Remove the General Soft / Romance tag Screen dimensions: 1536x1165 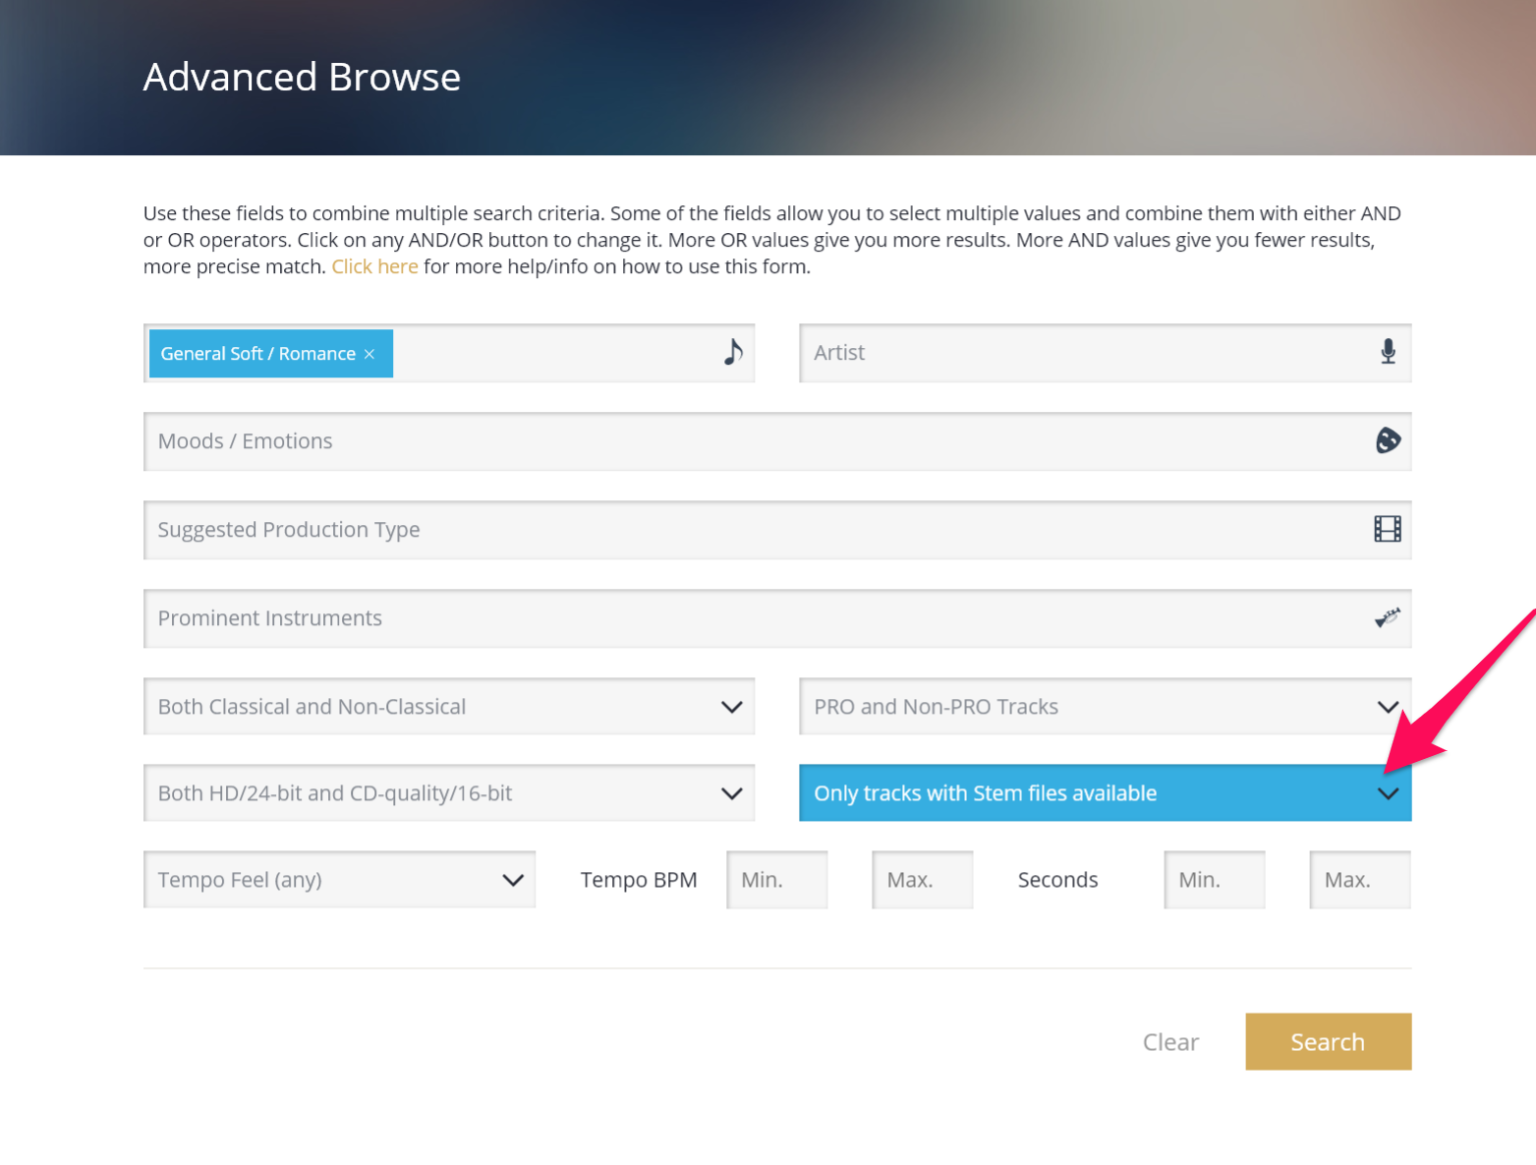pyautogui.click(x=370, y=354)
